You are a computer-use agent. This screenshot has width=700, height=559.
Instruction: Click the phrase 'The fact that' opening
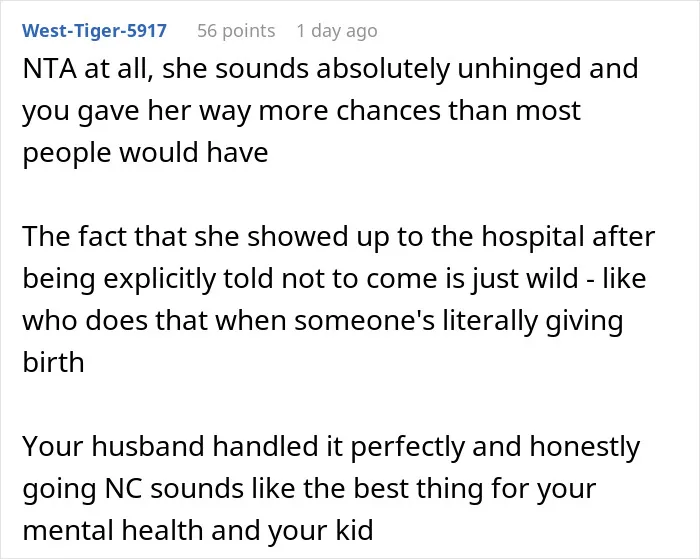pyautogui.click(x=104, y=237)
